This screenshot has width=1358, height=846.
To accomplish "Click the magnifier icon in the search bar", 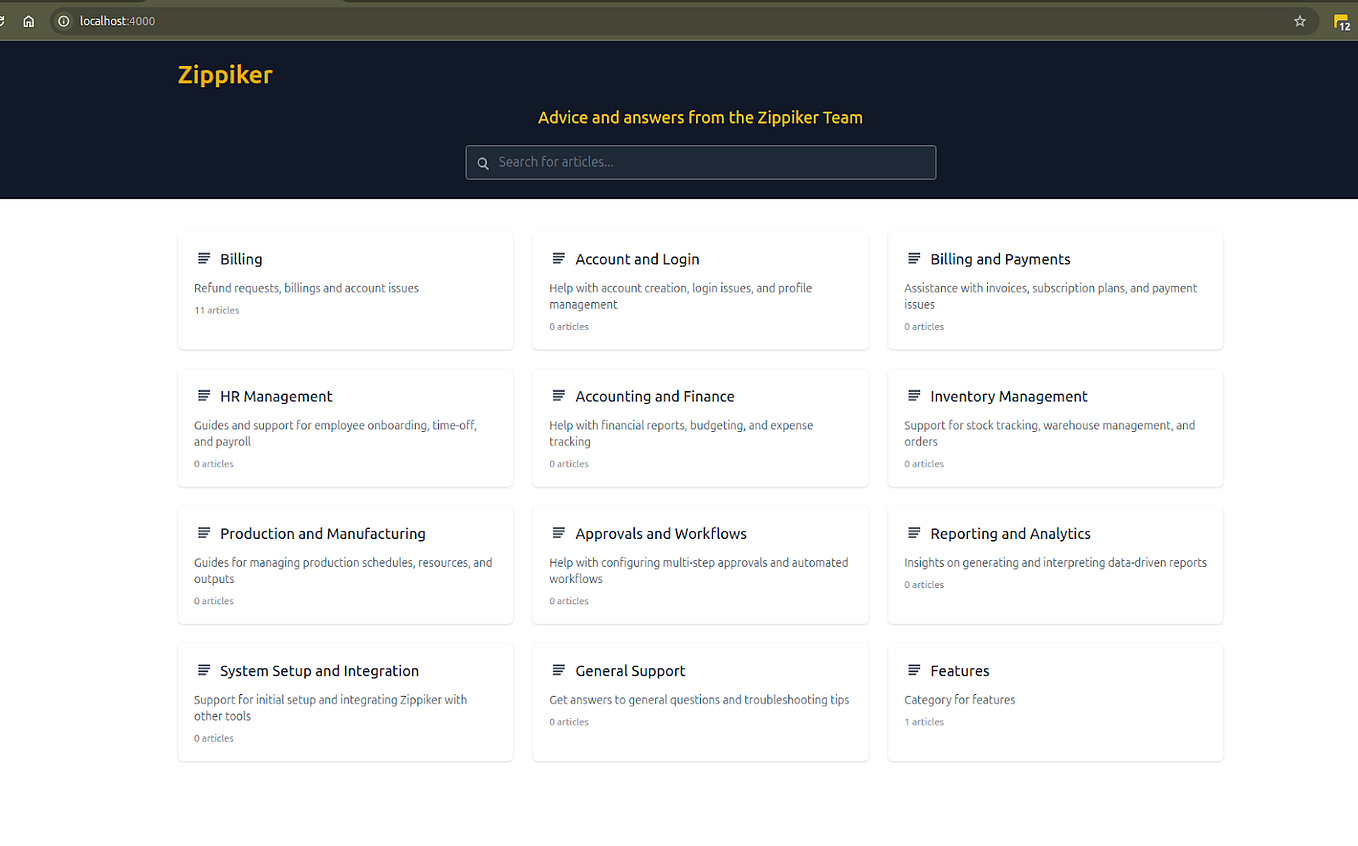I will pyautogui.click(x=483, y=162).
